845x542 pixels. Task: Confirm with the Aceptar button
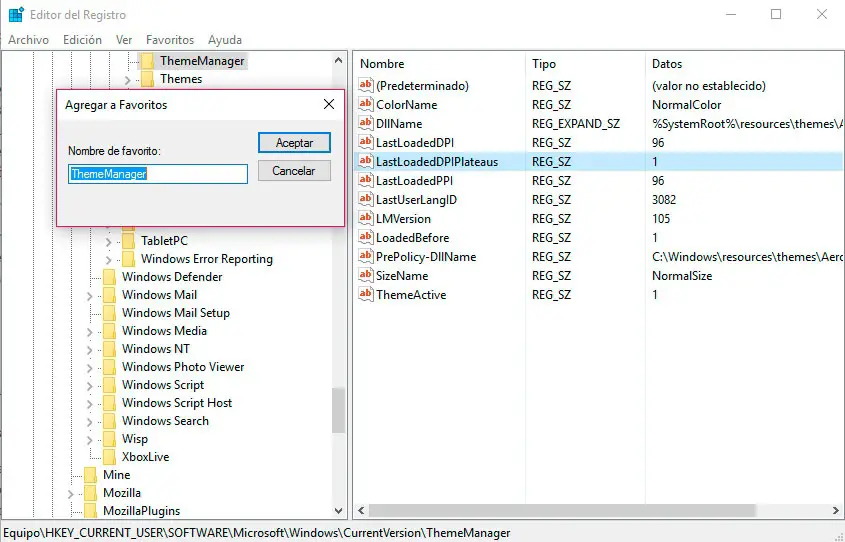[x=294, y=143]
